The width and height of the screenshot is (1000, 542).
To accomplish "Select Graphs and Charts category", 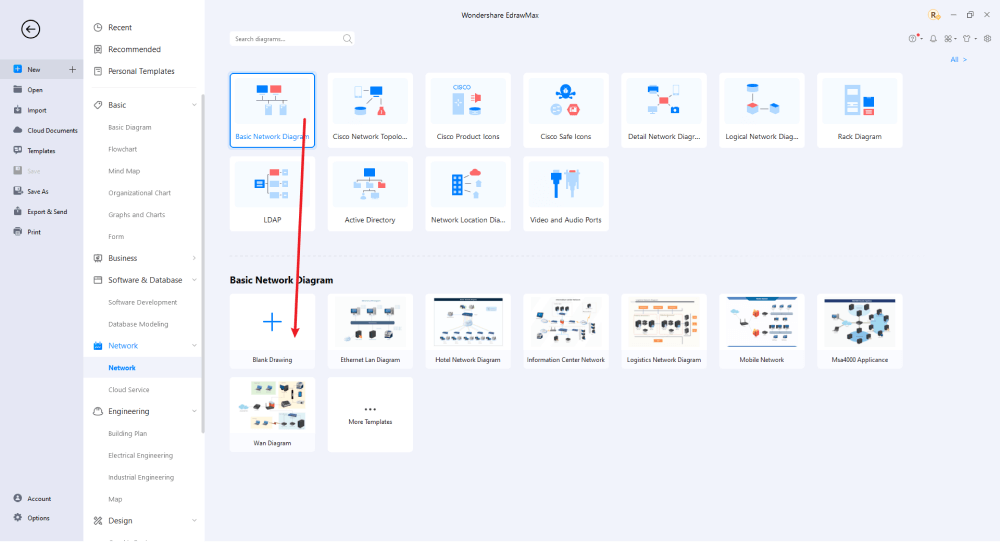I will (x=136, y=215).
